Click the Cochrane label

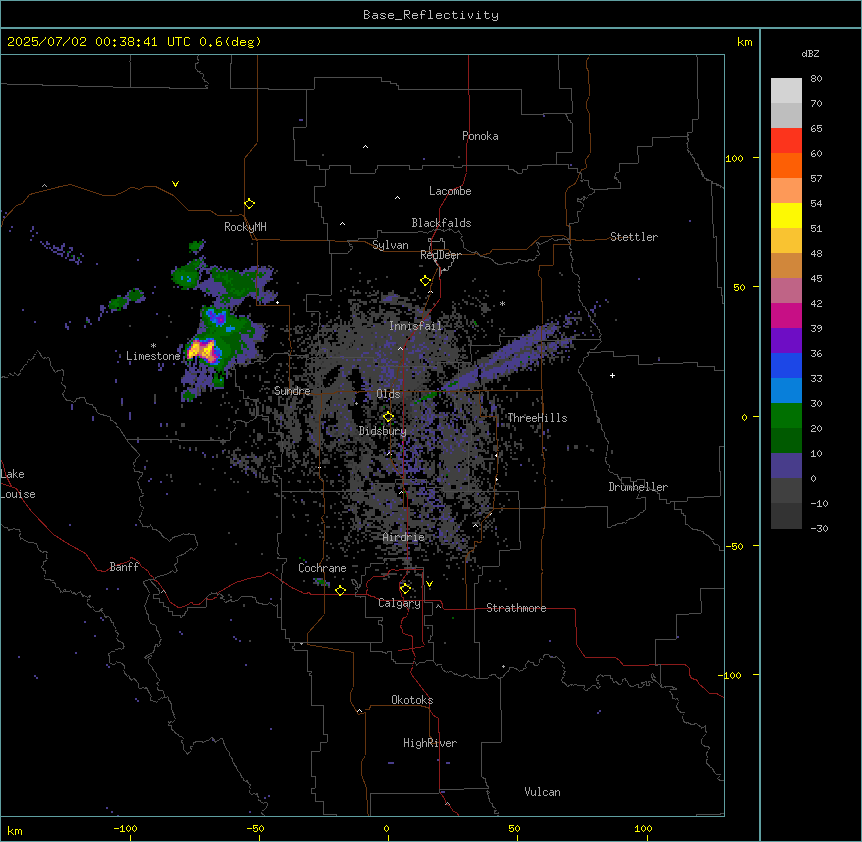322,568
